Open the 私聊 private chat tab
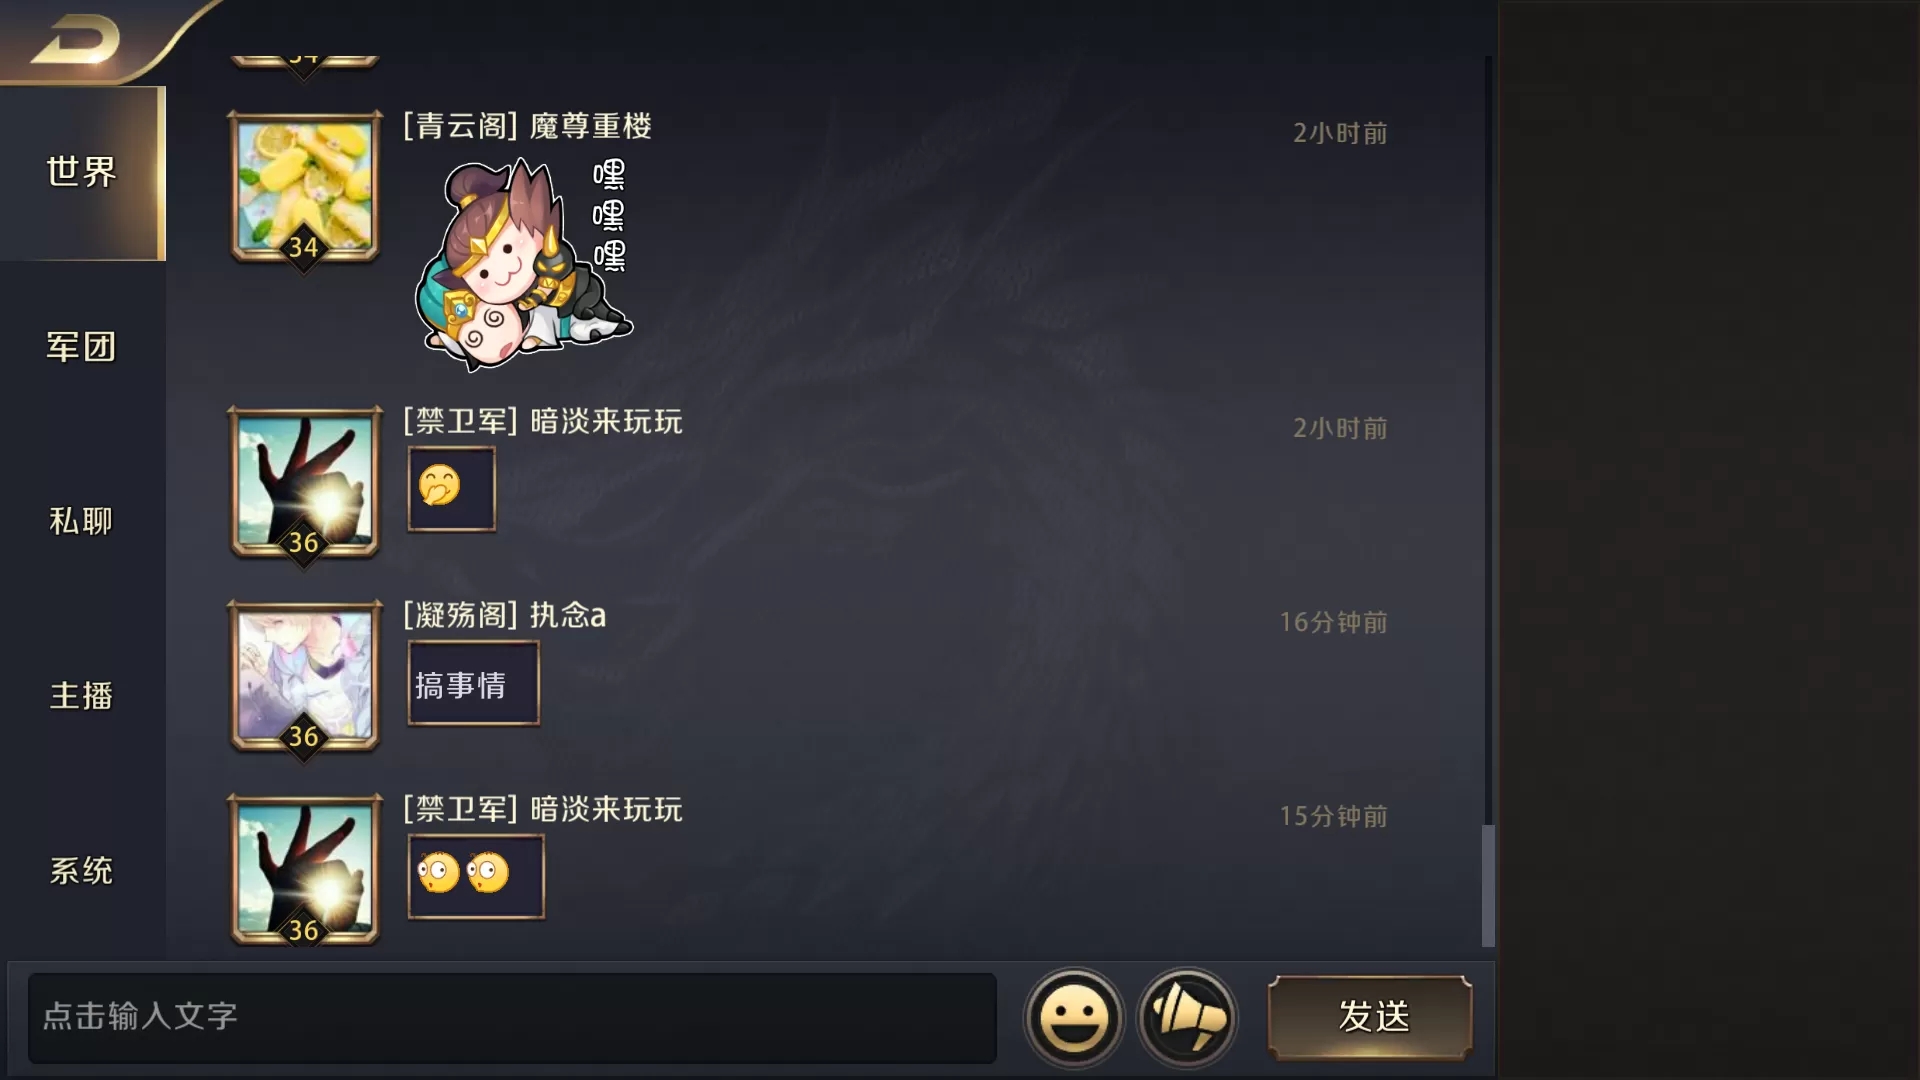The width and height of the screenshot is (1920, 1080). 82,521
